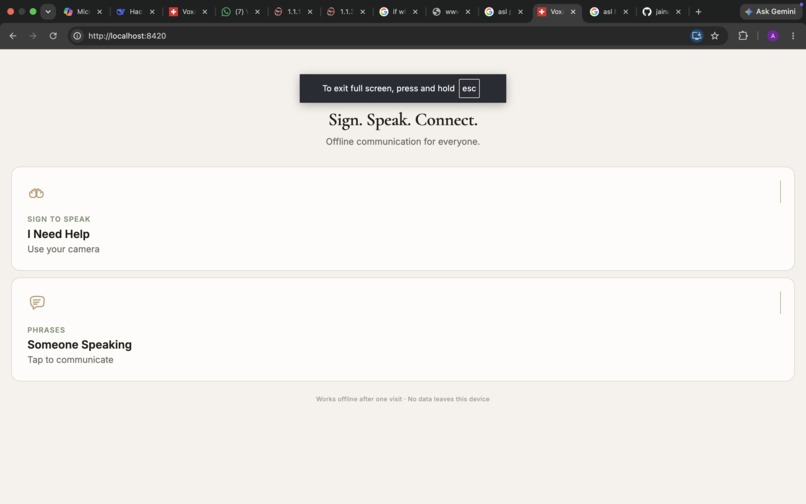806x504 pixels.
Task: Open the Extensions puzzle icon
Action: click(743, 36)
